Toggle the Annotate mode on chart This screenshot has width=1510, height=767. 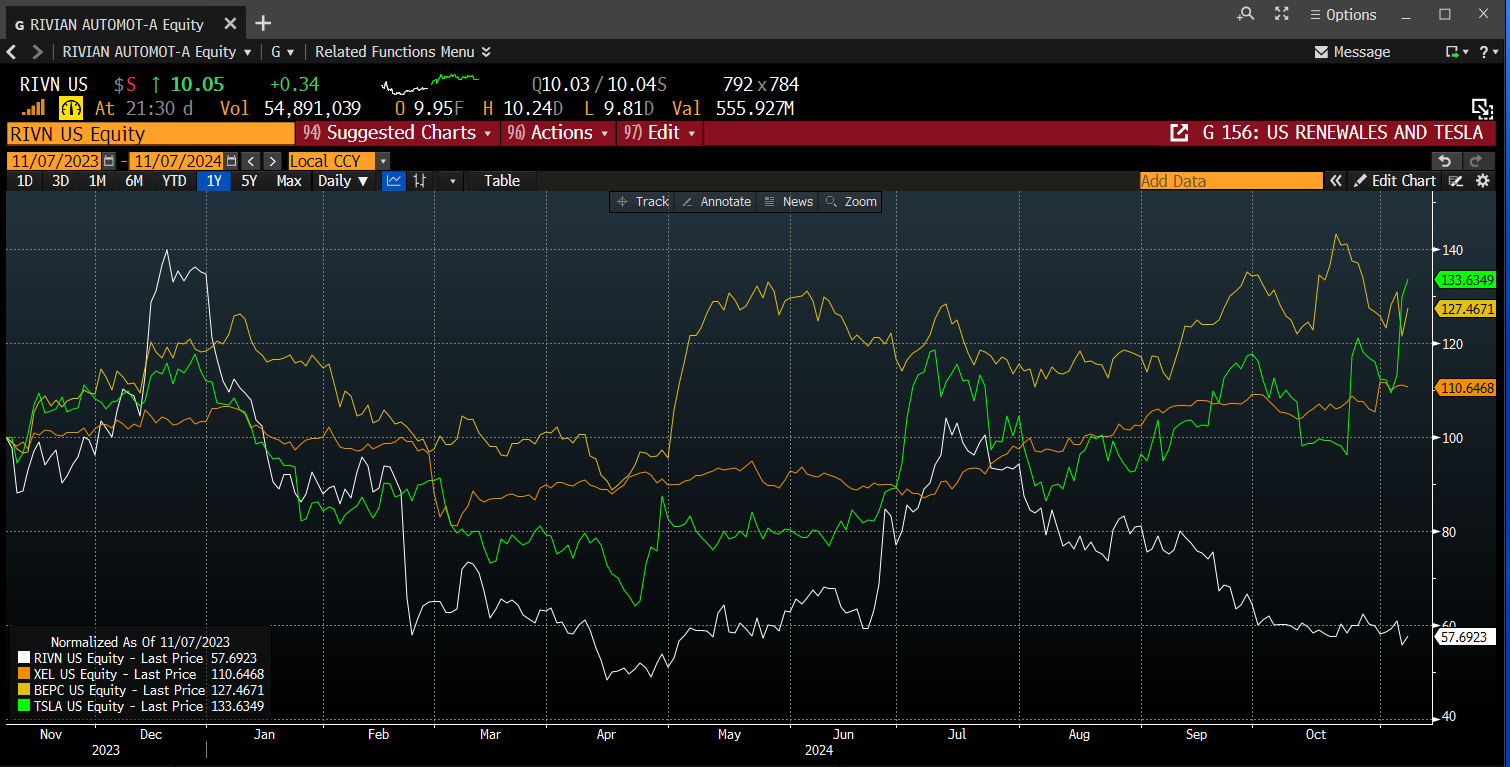pos(715,201)
